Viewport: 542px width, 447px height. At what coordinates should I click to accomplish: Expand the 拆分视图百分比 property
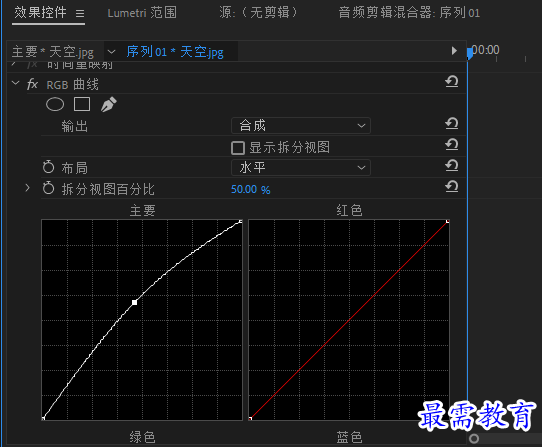point(27,188)
